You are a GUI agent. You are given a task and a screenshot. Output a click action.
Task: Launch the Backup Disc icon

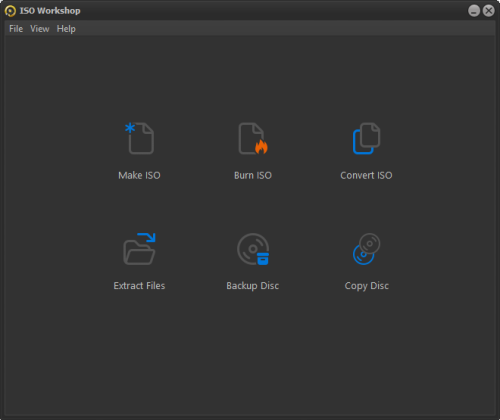pos(253,249)
